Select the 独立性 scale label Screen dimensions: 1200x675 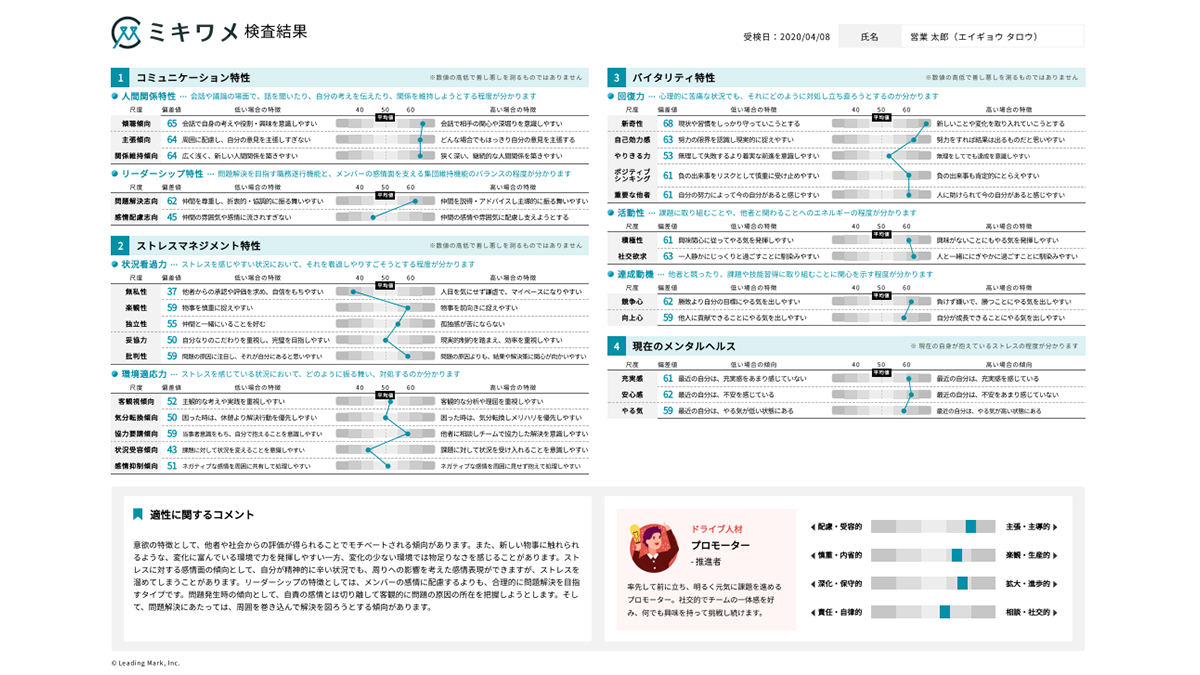pos(135,324)
